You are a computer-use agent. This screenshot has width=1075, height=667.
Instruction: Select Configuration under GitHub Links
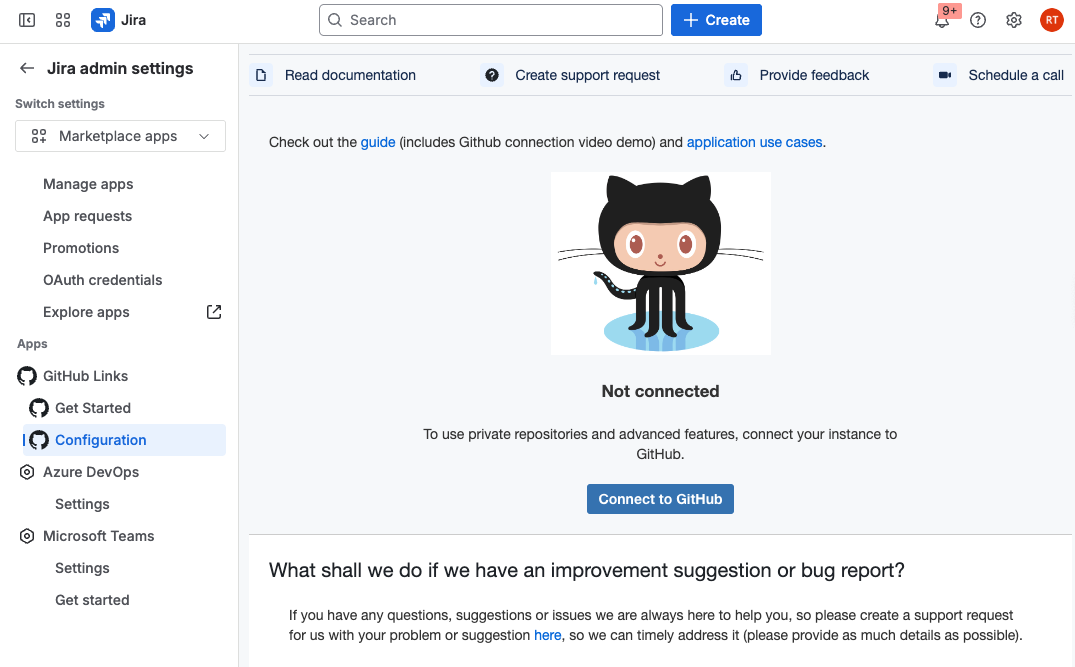point(100,440)
